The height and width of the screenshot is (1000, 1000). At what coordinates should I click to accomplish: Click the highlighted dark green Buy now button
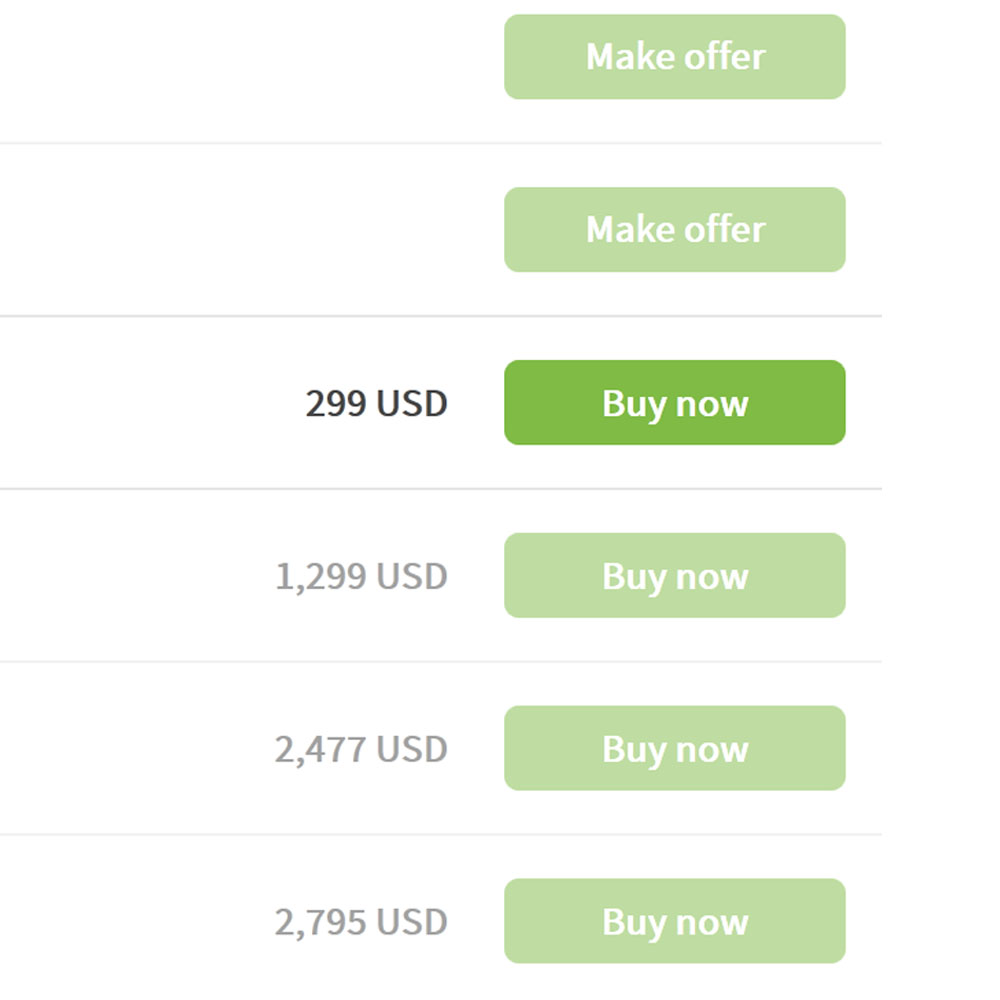(674, 403)
